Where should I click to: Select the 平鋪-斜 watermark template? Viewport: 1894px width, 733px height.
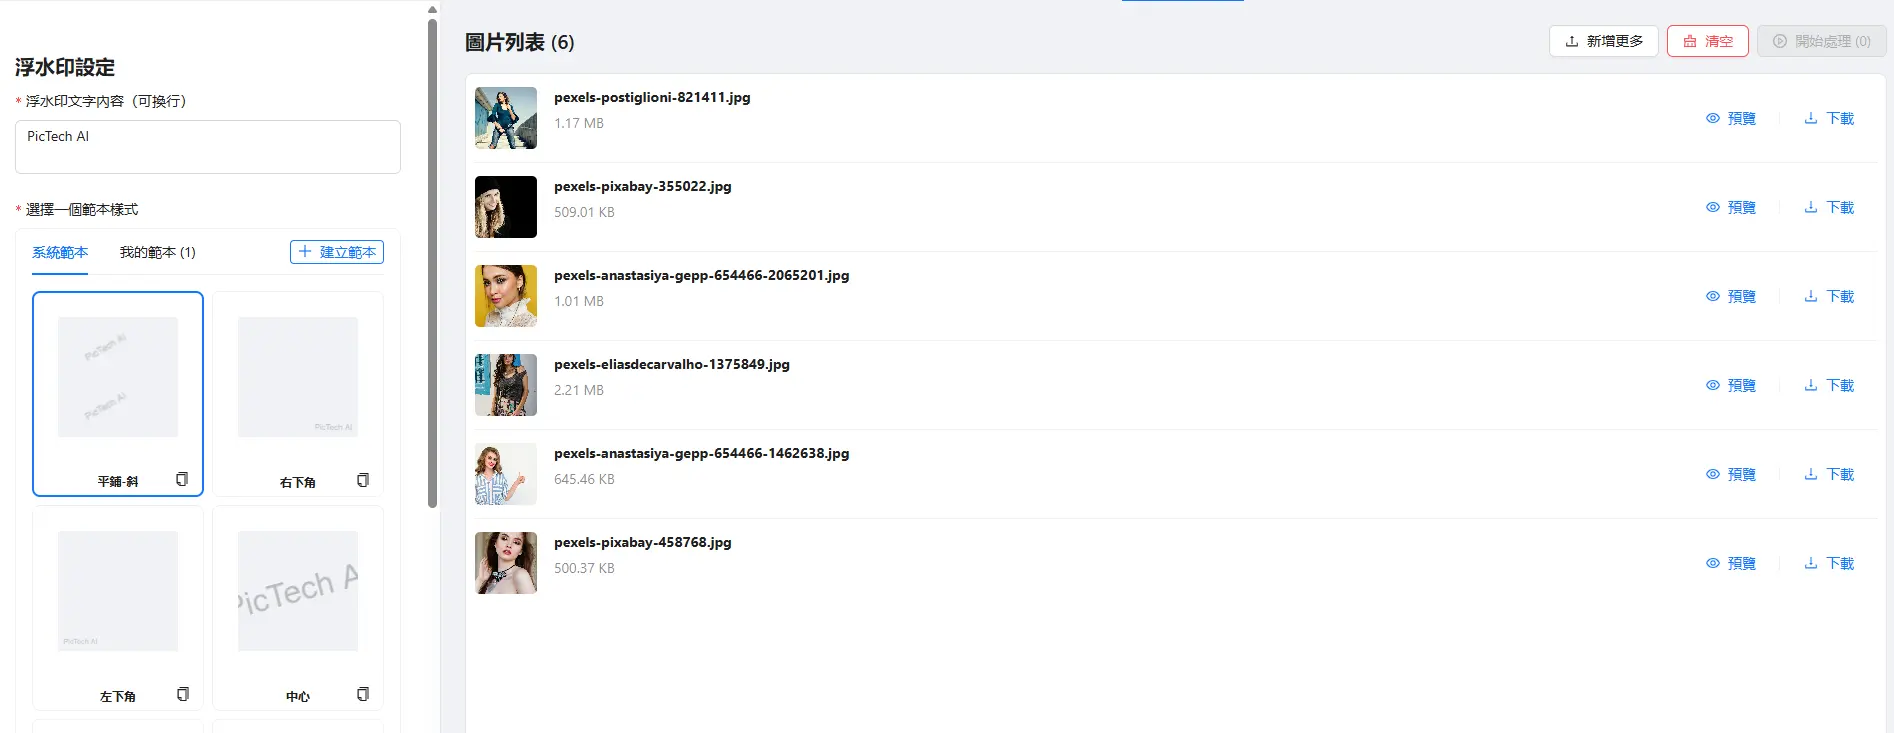(118, 394)
